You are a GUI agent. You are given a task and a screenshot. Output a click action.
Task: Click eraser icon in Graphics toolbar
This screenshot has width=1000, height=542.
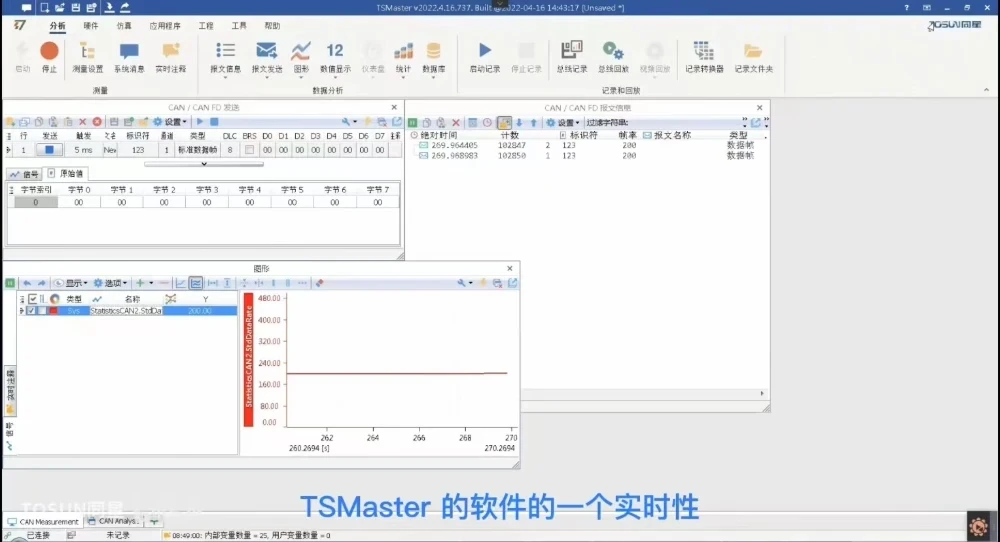[x=320, y=283]
